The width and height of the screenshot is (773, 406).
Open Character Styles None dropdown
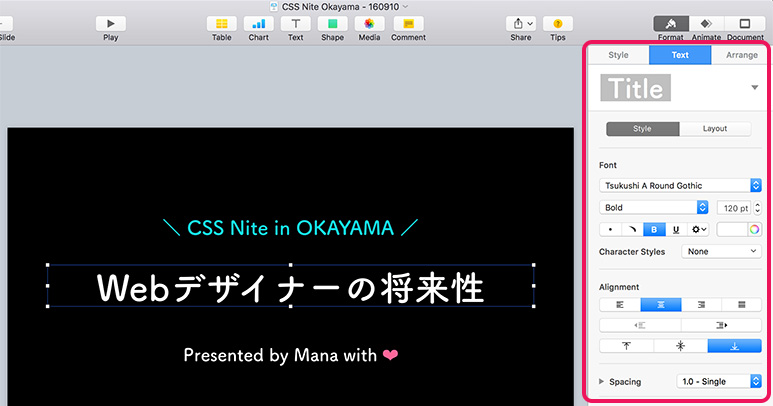point(721,251)
